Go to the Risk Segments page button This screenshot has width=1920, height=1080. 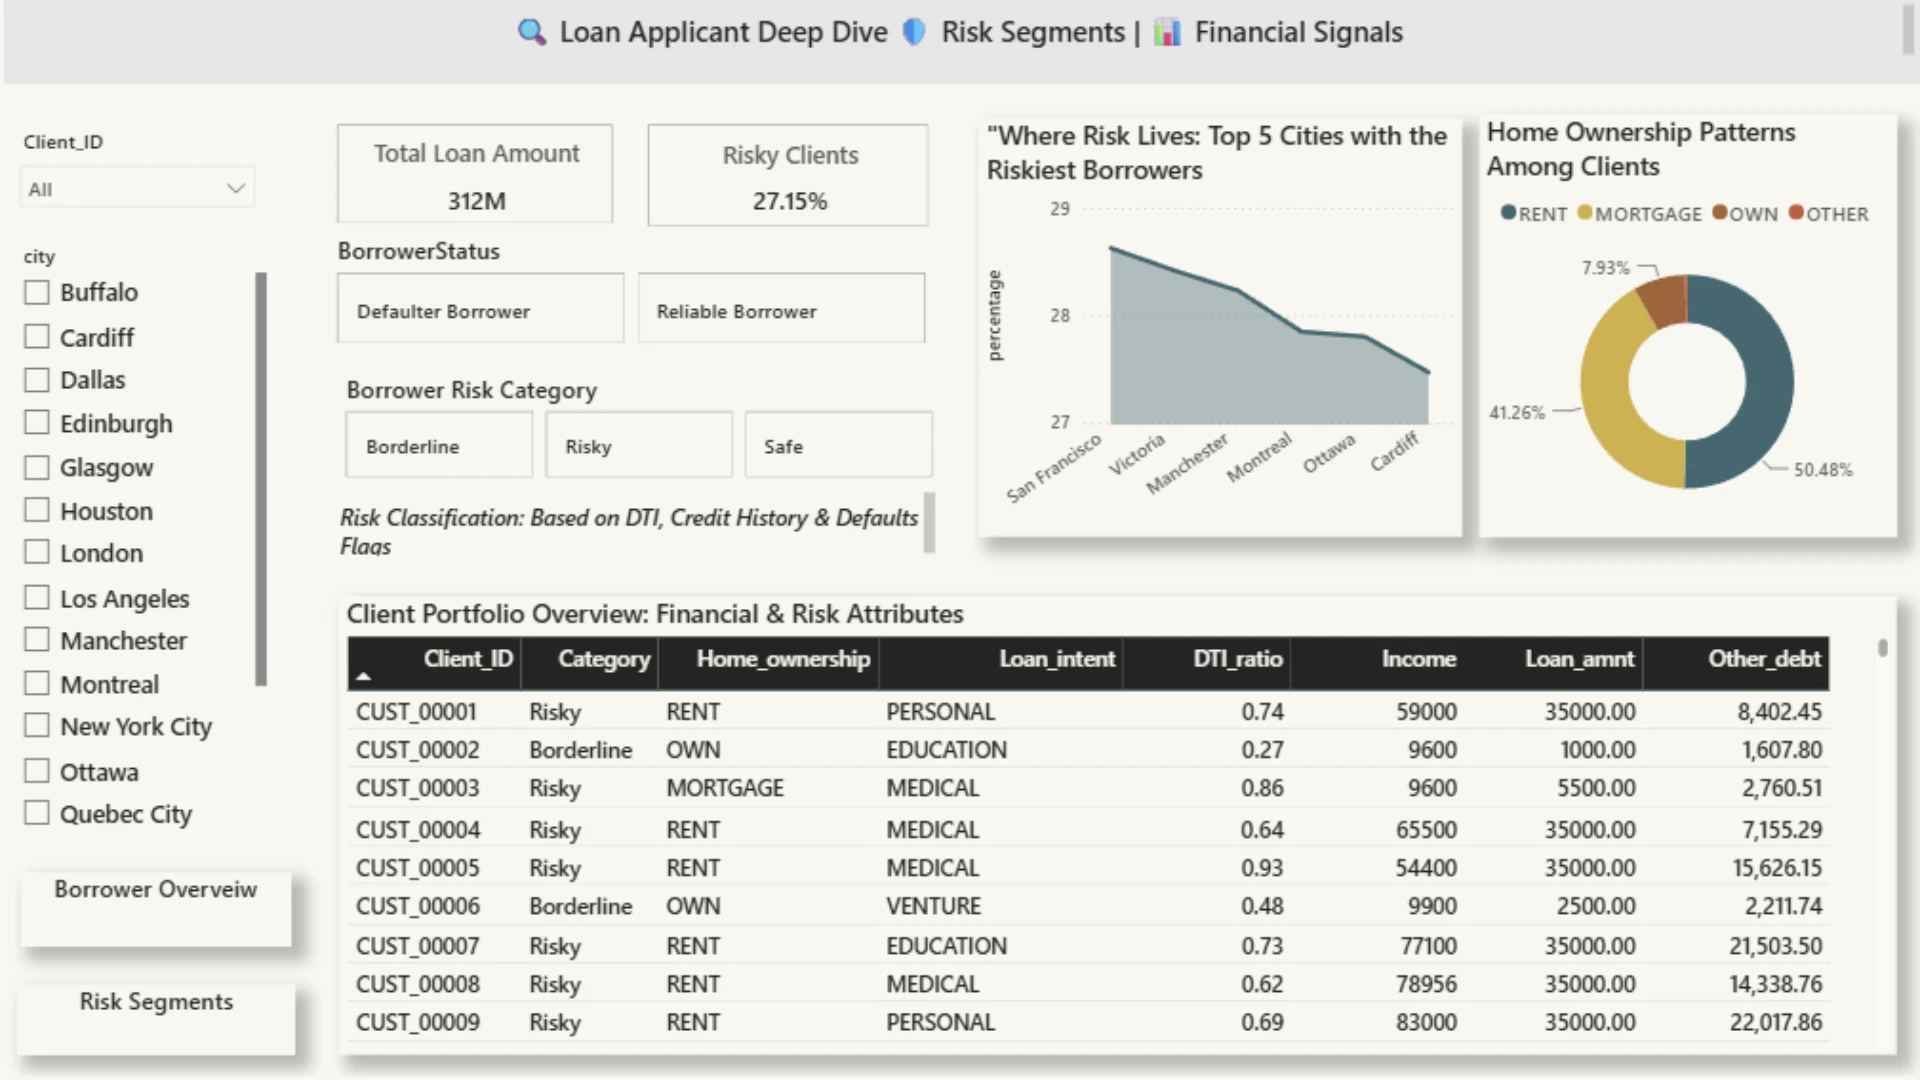[x=156, y=1018]
